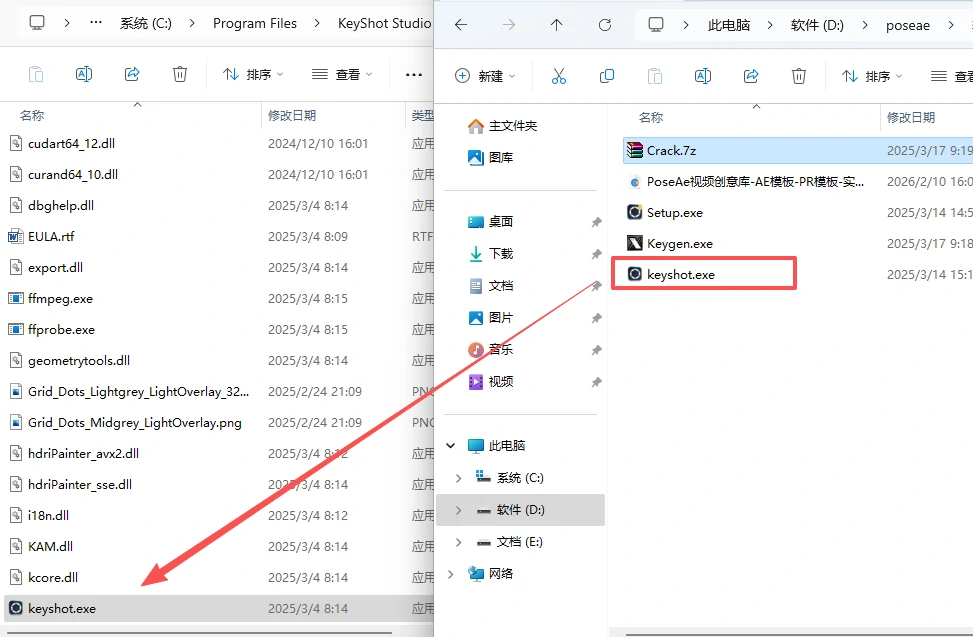Click Rename icon in left window toolbar
The width and height of the screenshot is (973, 637).
click(84, 74)
